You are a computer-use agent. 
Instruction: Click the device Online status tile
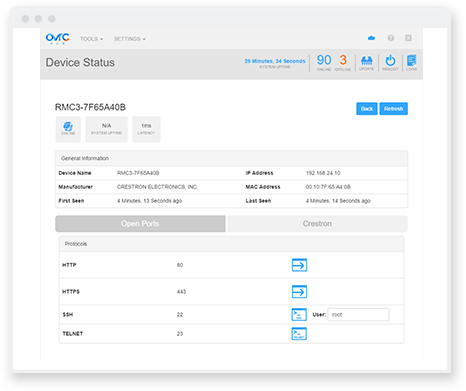pos(68,129)
